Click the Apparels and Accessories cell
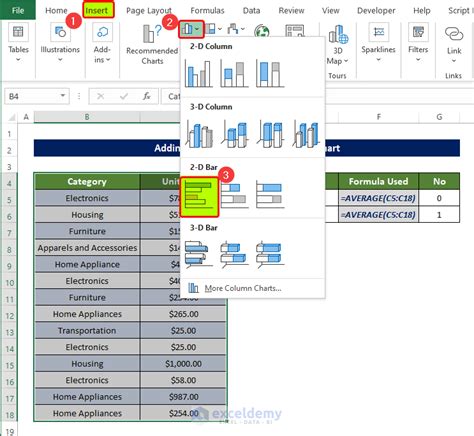 tap(87, 248)
